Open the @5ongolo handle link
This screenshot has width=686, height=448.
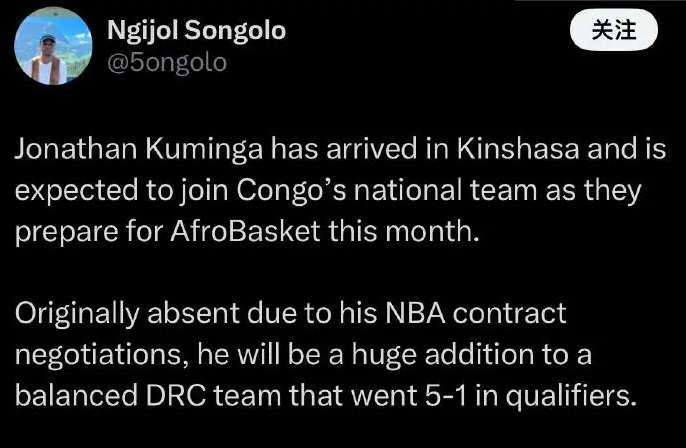[x=166, y=62]
